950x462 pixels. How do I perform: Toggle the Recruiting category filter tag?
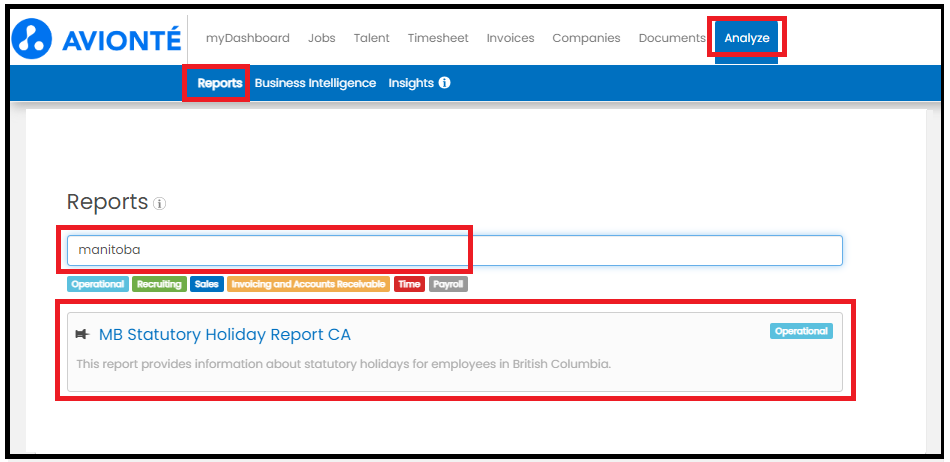click(159, 285)
